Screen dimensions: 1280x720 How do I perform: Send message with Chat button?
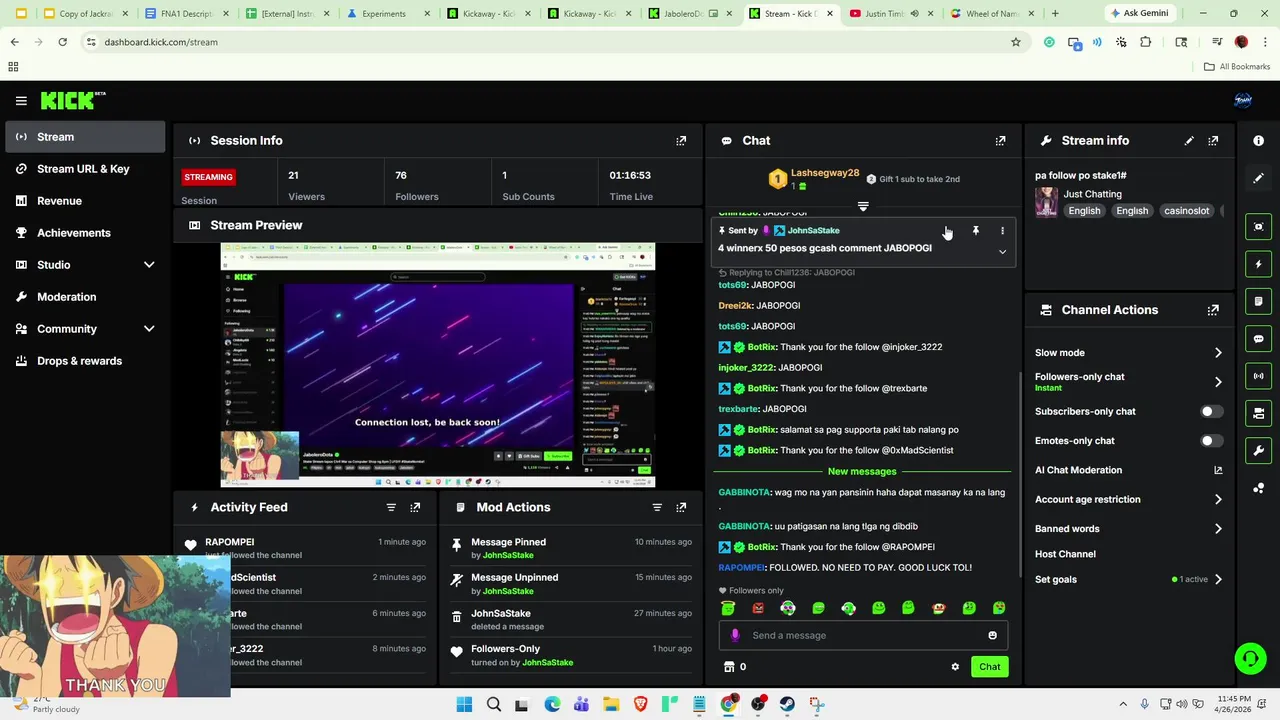tap(989, 667)
